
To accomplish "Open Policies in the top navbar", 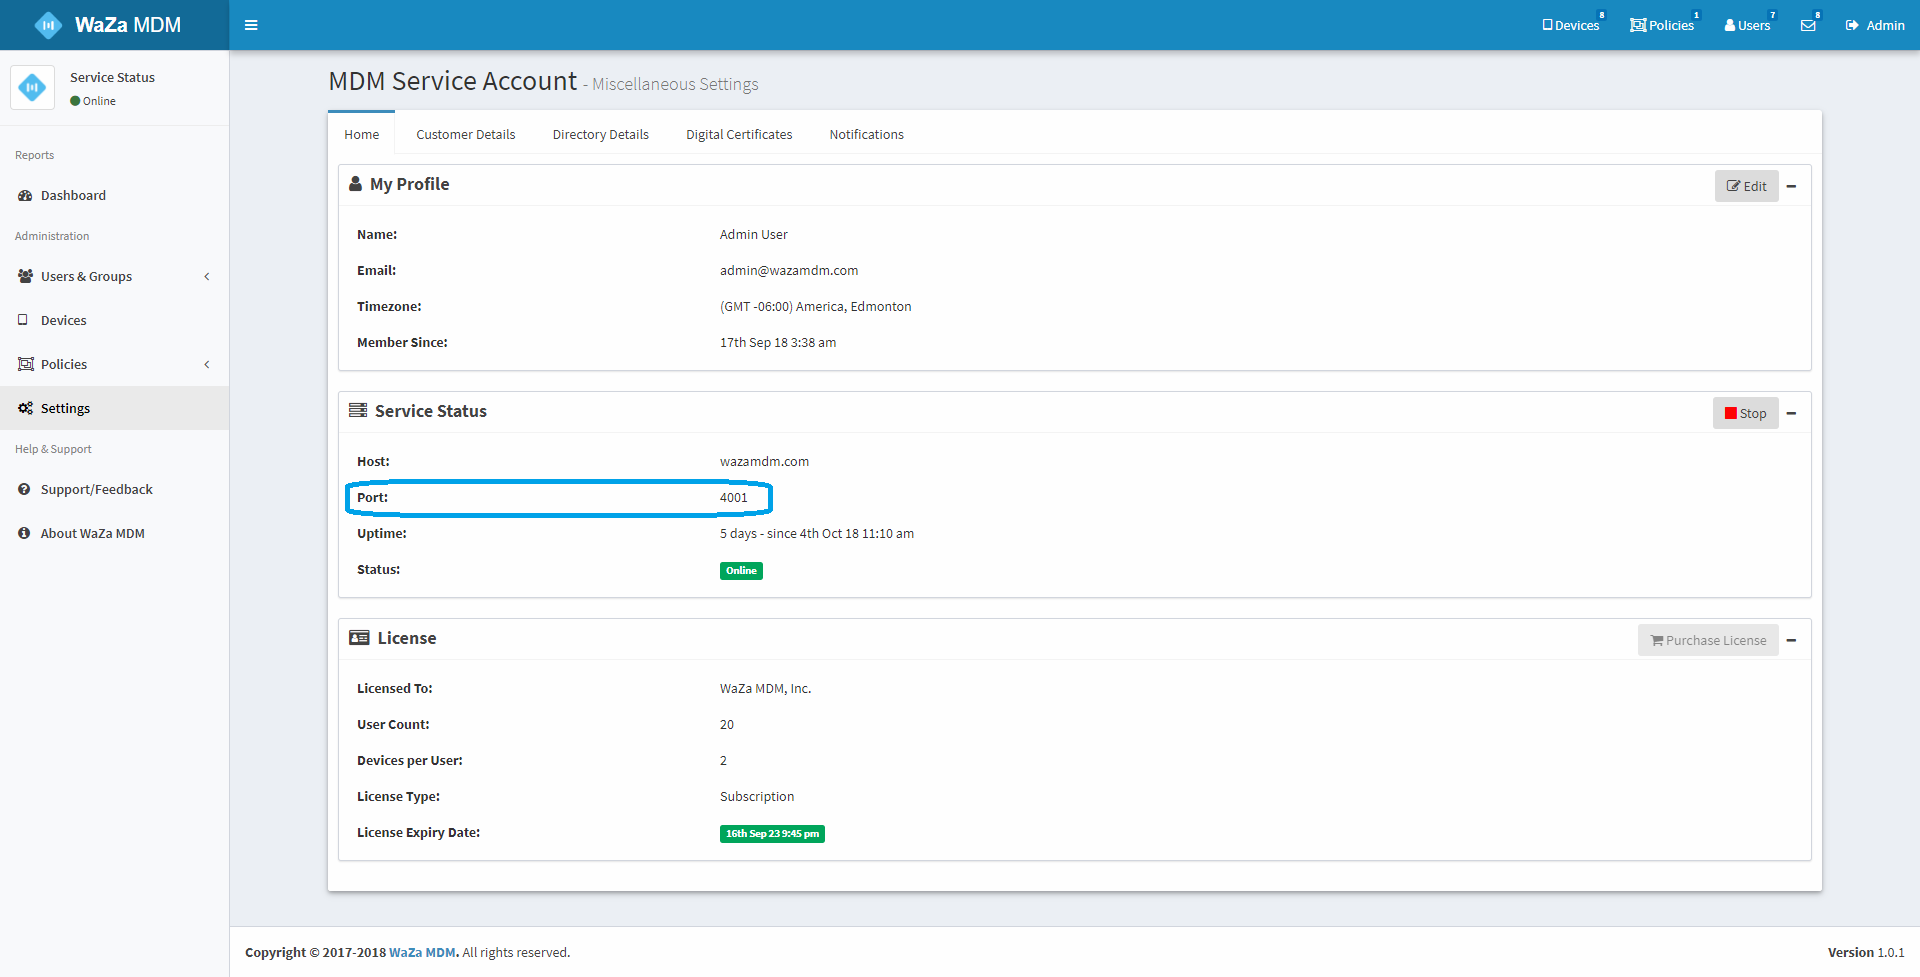I will (1662, 25).
